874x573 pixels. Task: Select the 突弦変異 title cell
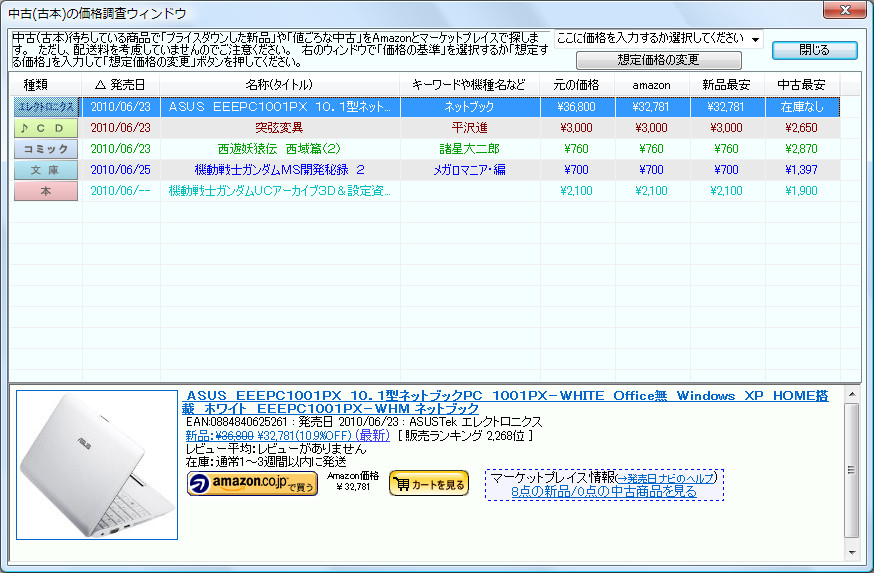click(280, 128)
